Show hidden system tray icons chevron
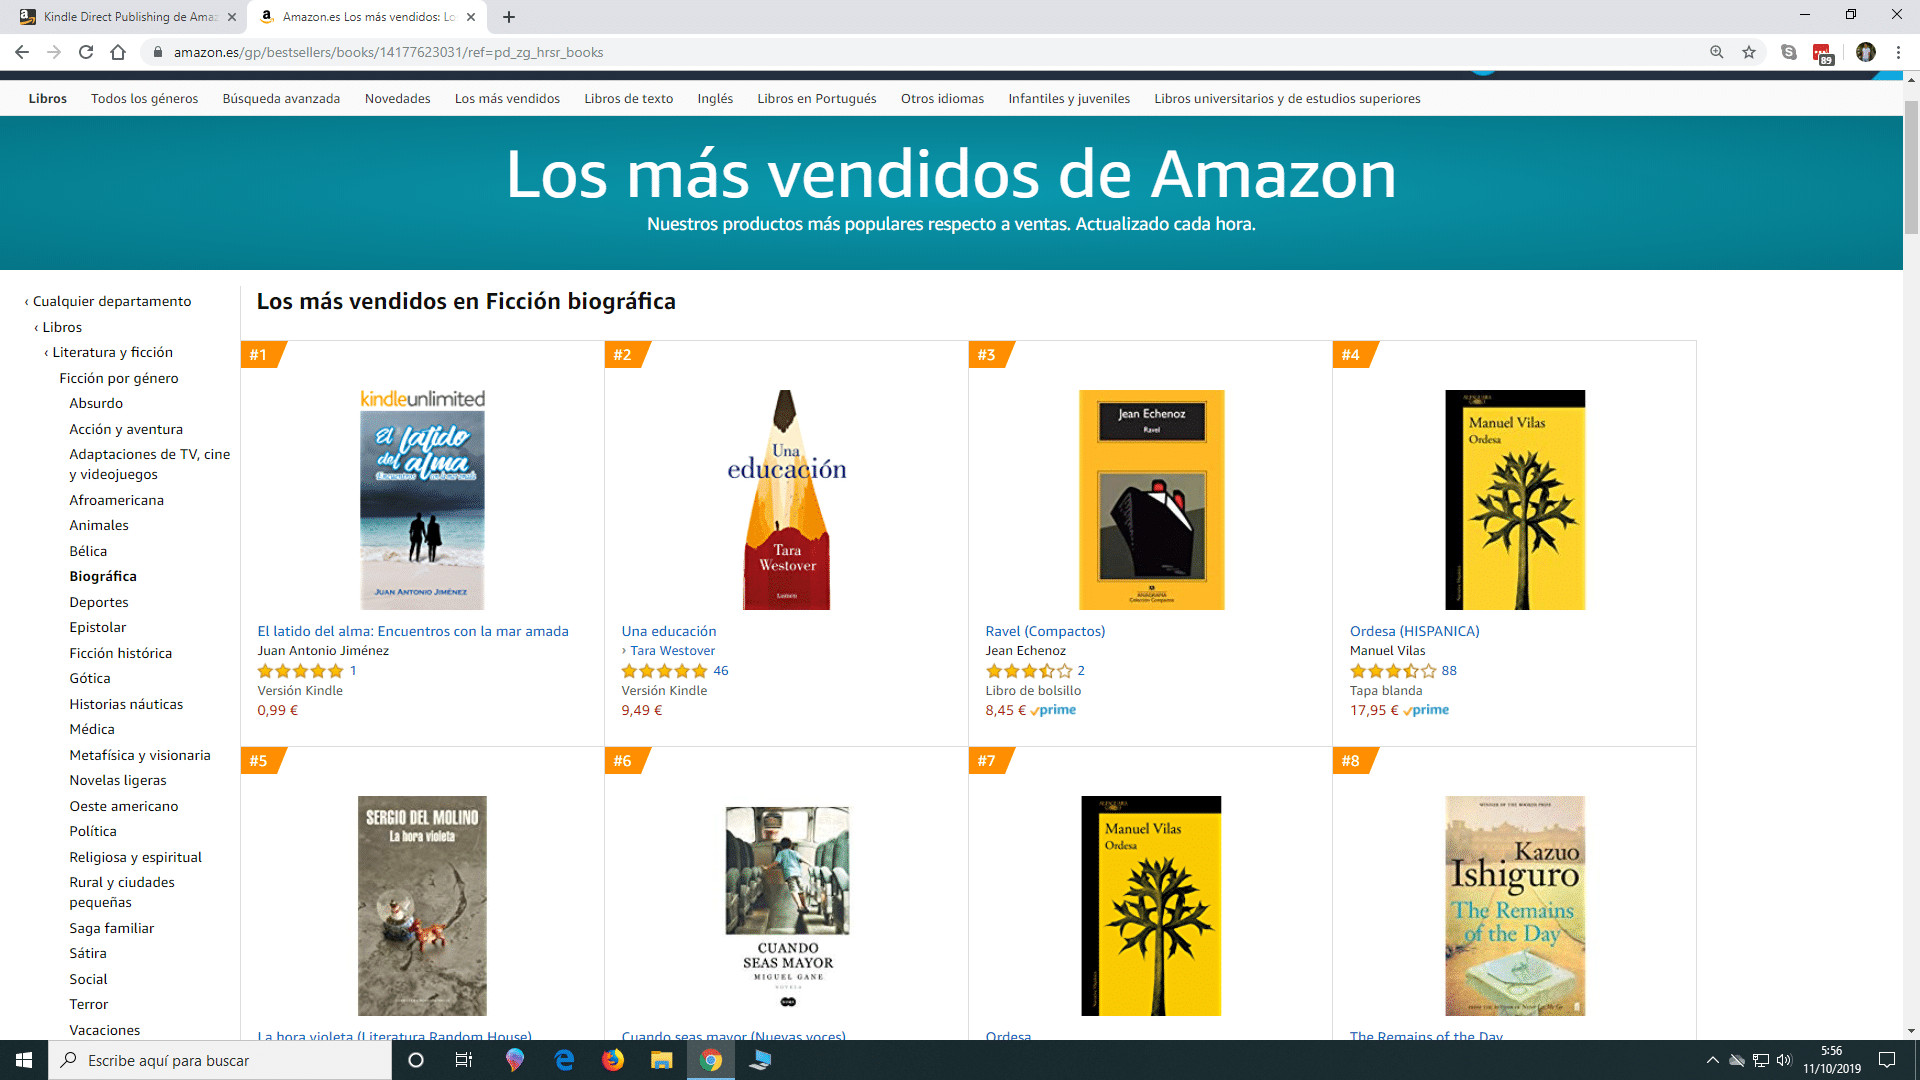The height and width of the screenshot is (1080, 1920). (x=1712, y=1060)
